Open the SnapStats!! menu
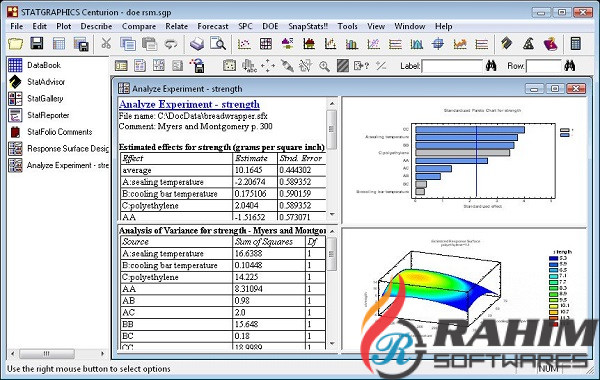Viewport: 600px width, 380px height. pyautogui.click(x=308, y=26)
